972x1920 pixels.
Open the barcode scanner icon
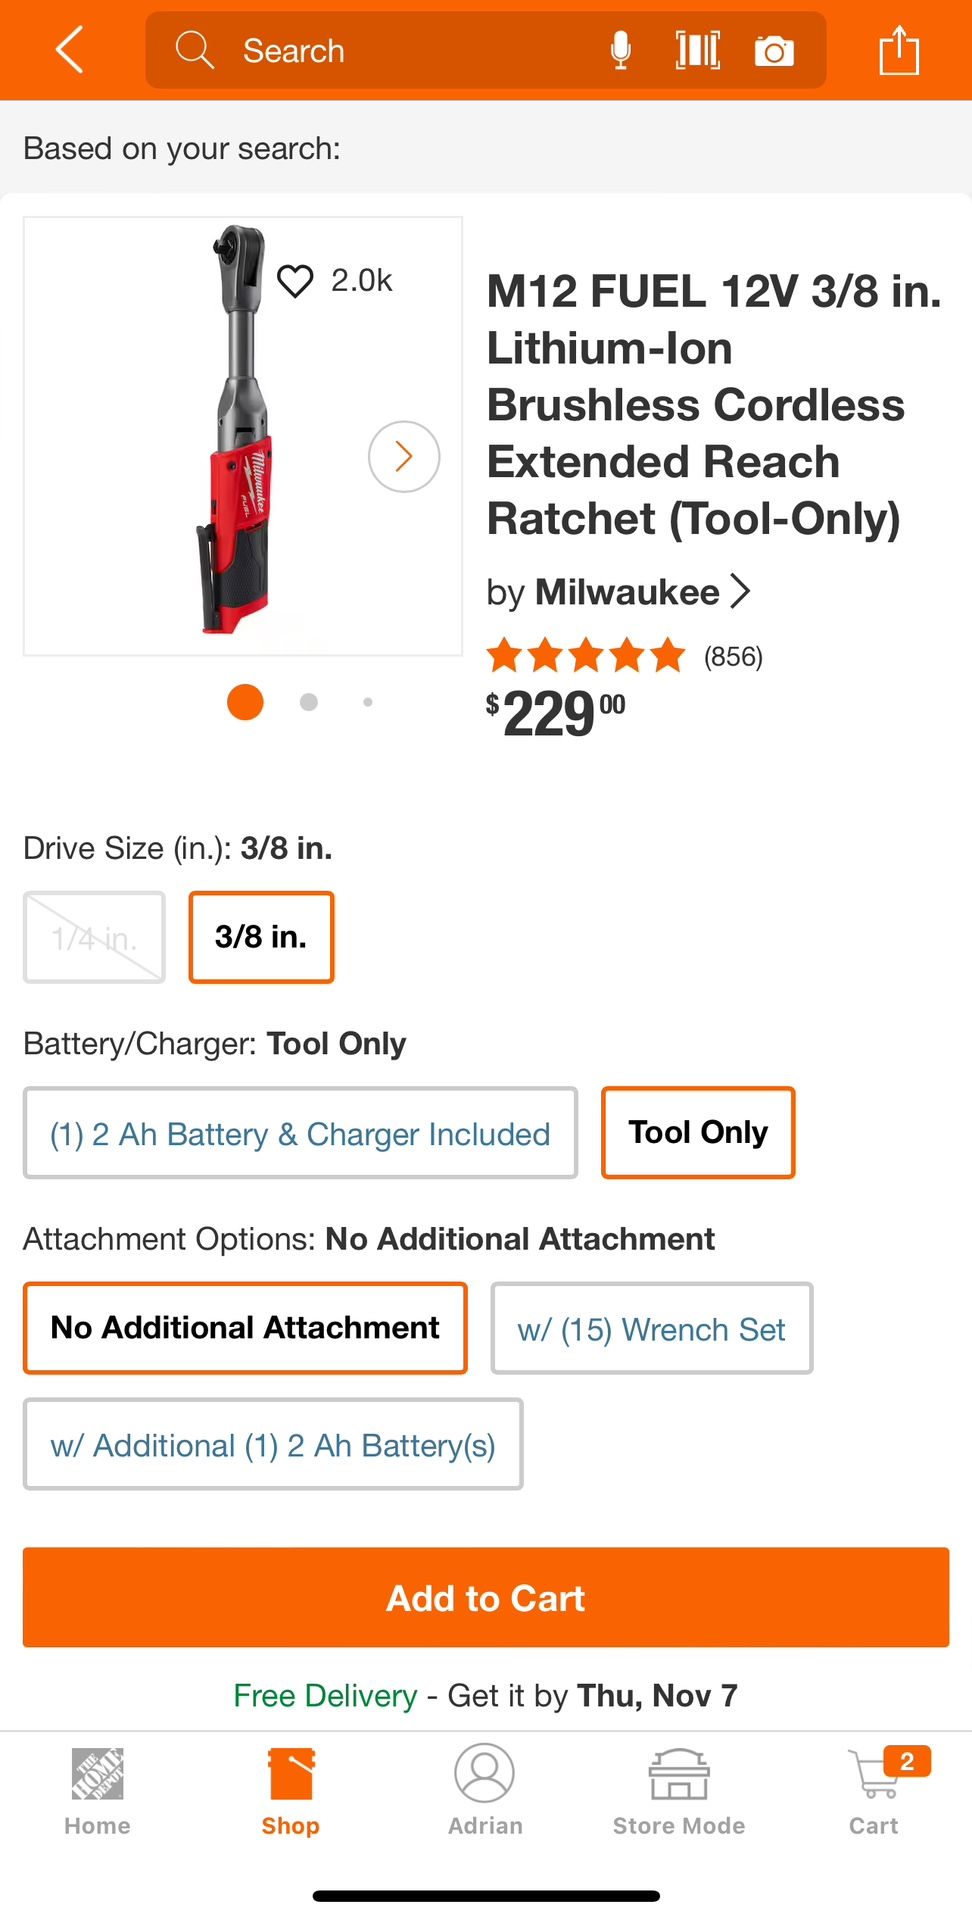click(697, 50)
